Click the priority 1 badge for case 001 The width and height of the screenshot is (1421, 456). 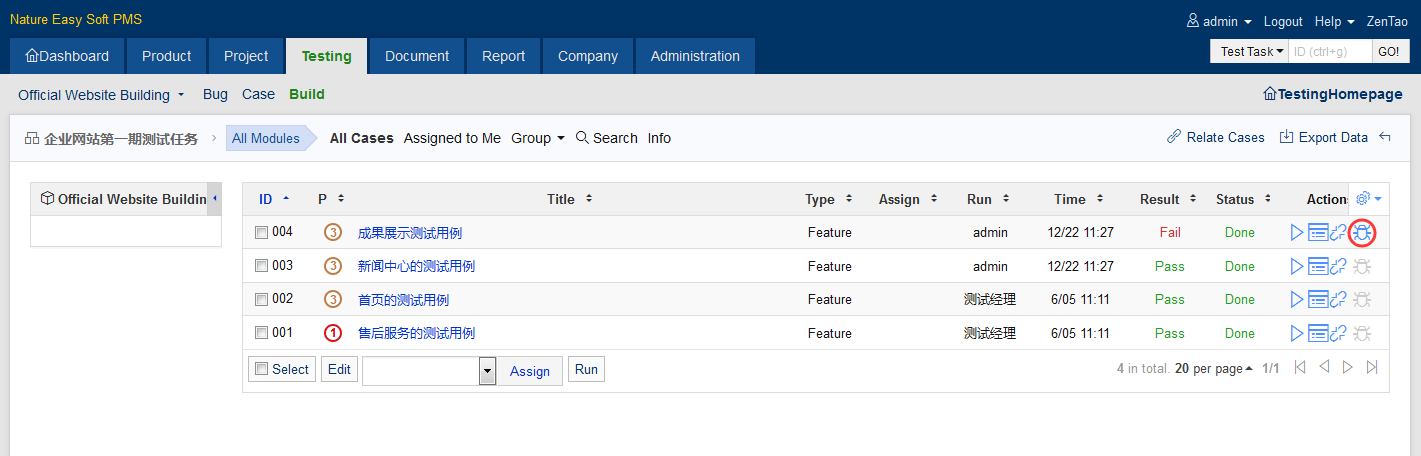(332, 333)
